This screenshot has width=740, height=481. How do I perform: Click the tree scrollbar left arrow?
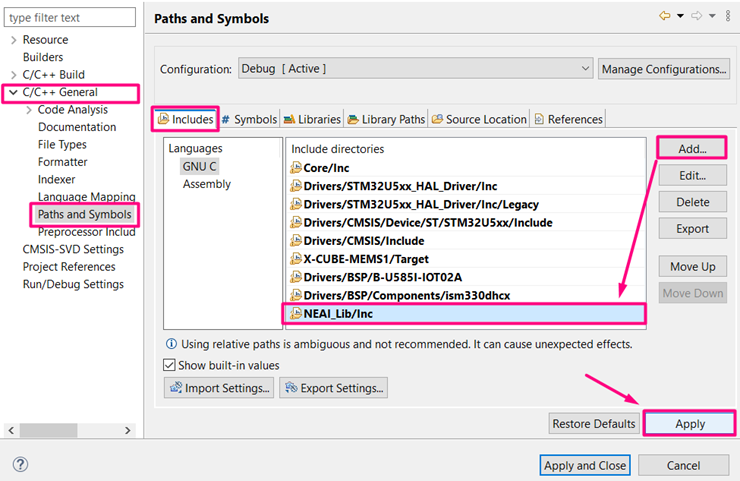point(11,430)
